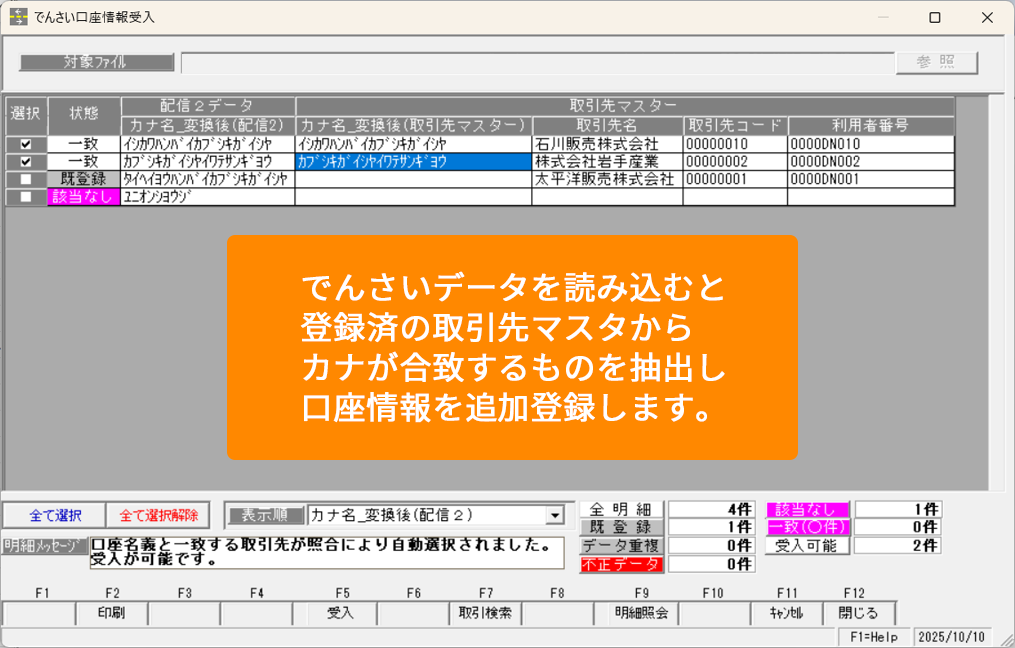Click the red 不正データ filter label

coord(620,564)
